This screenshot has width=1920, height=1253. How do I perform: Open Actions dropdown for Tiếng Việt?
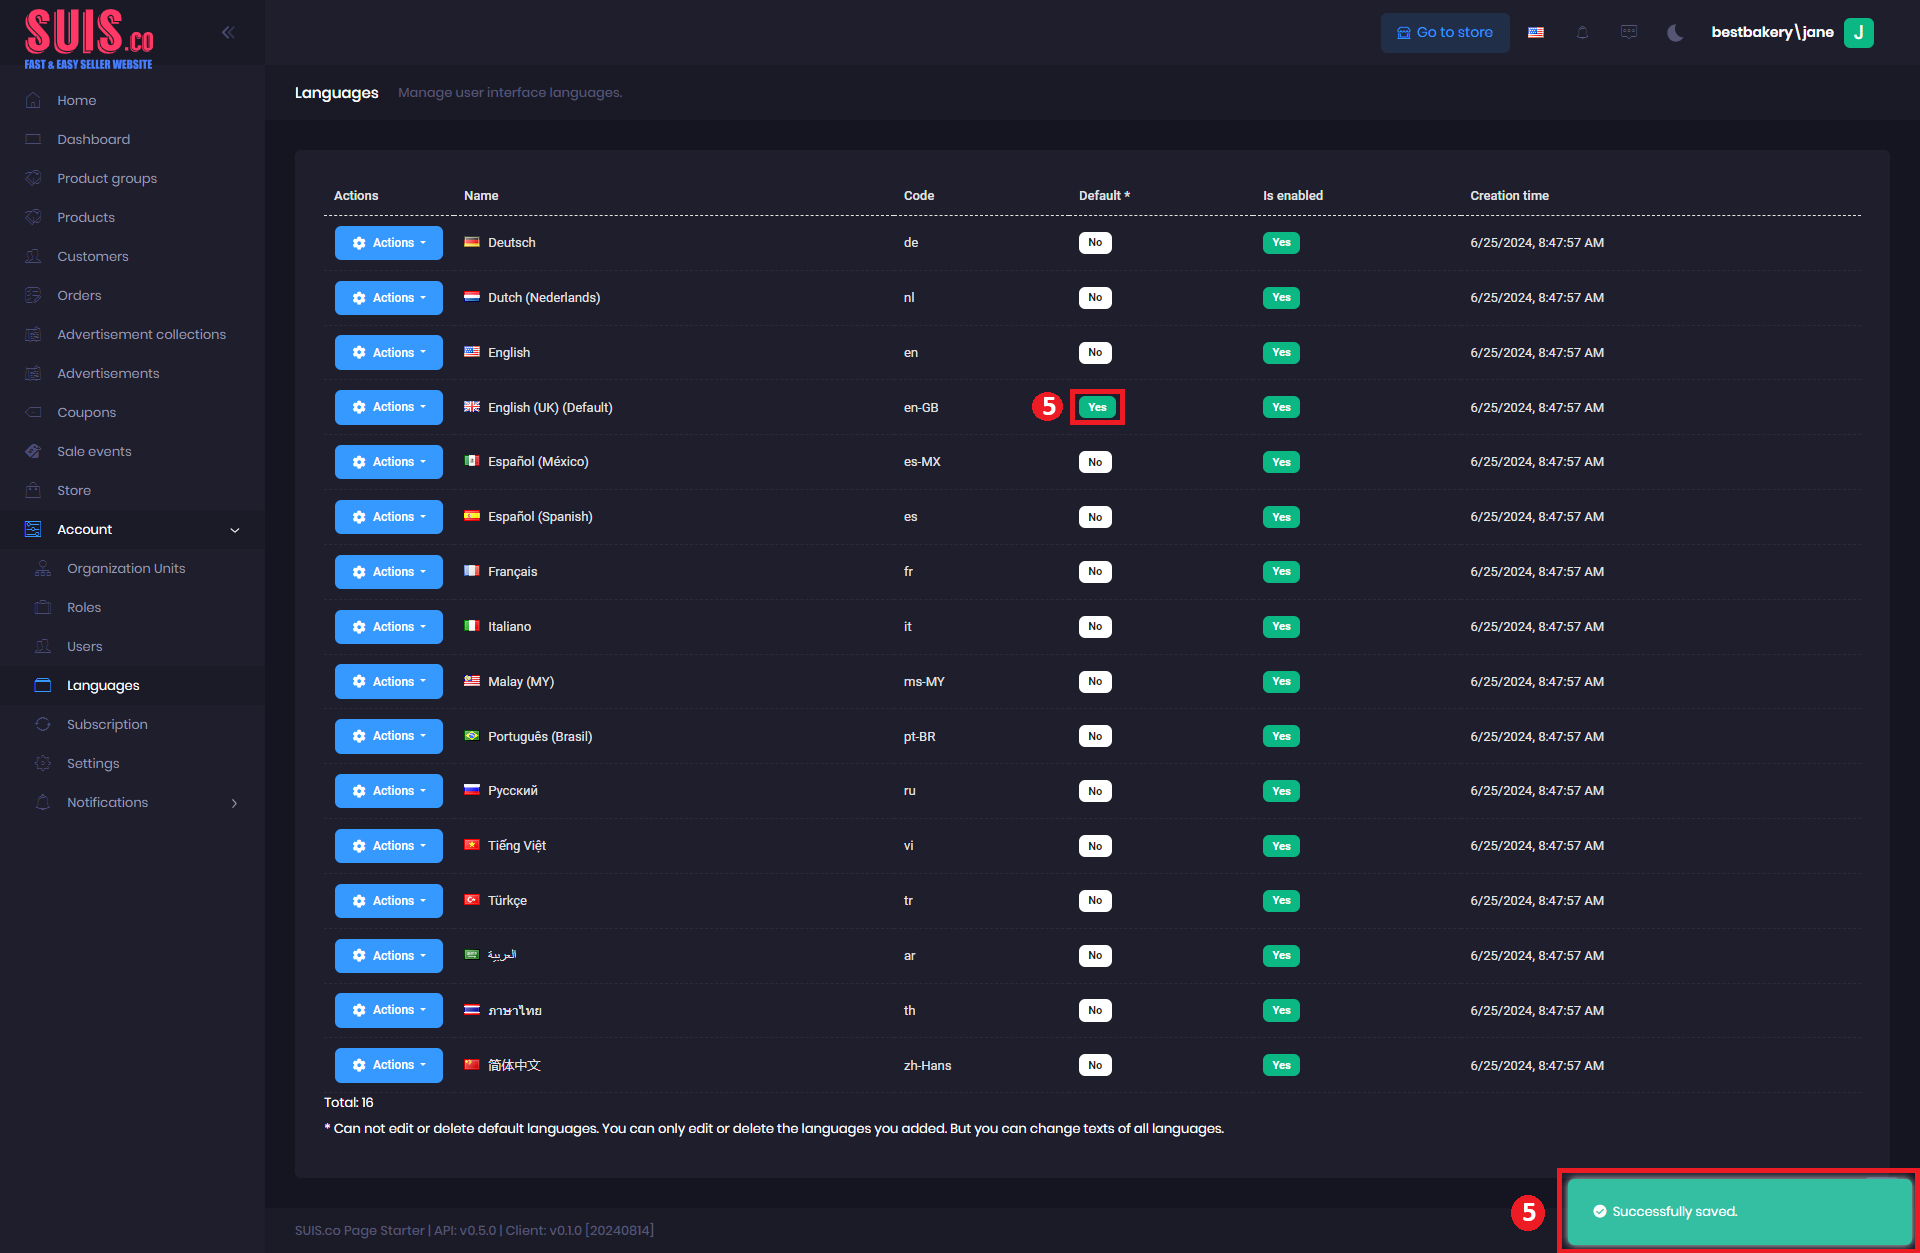click(389, 846)
